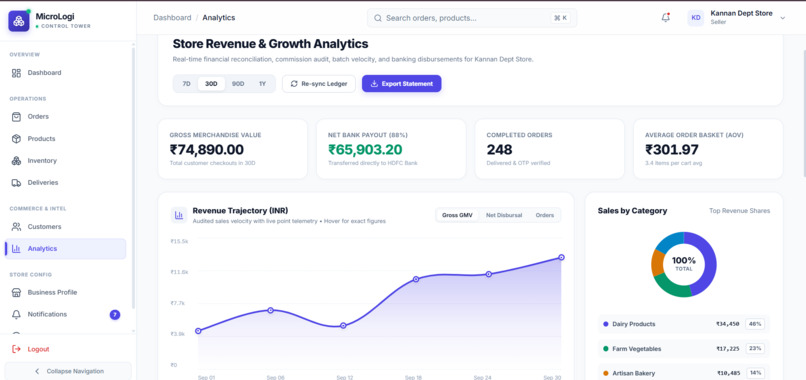
Task: Select the Dairy Products category row
Action: point(684,324)
